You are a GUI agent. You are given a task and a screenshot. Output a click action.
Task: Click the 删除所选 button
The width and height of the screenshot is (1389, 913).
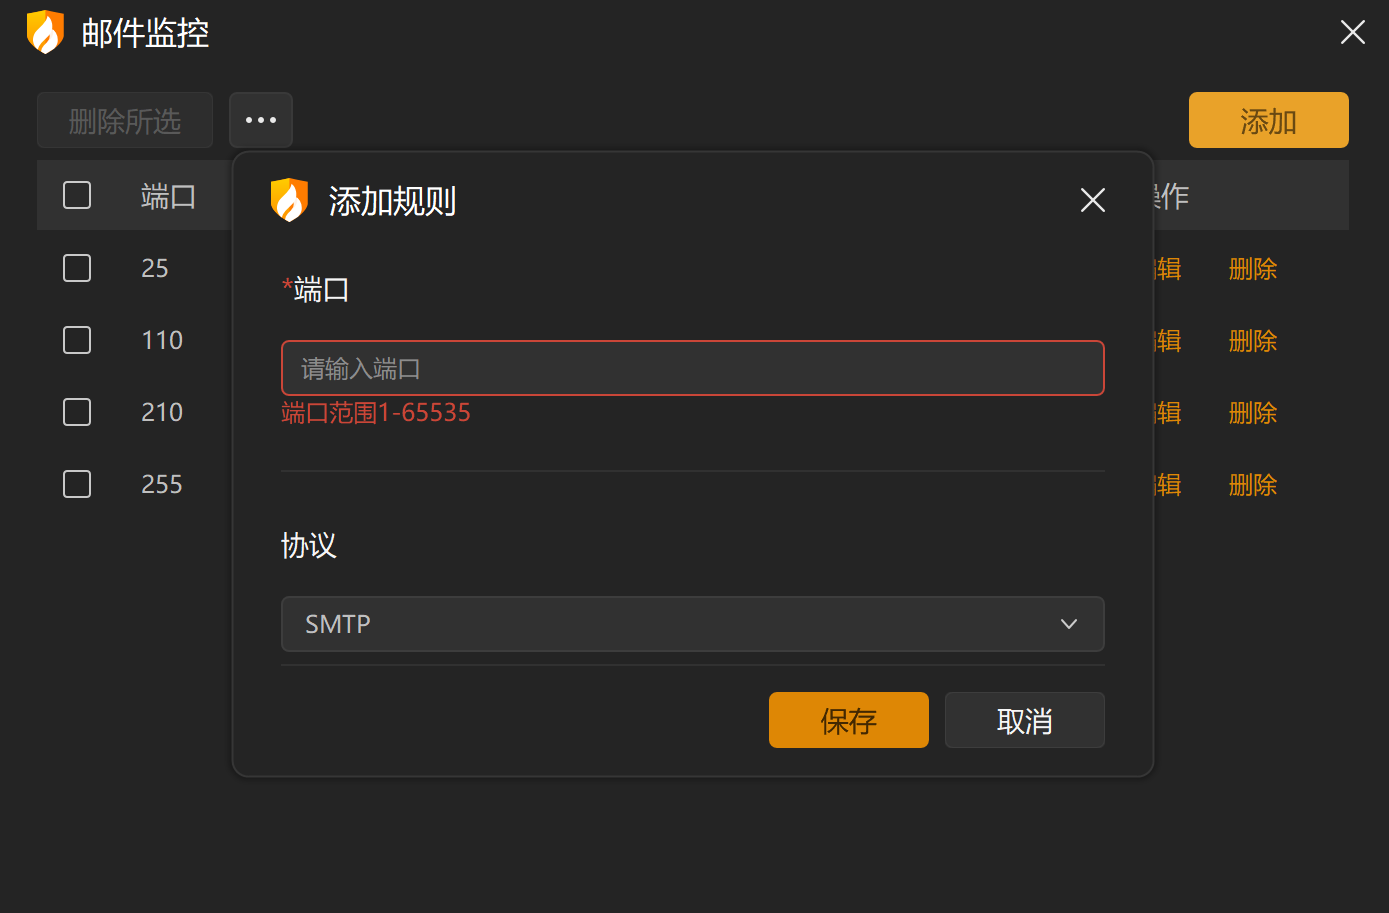coord(125,121)
